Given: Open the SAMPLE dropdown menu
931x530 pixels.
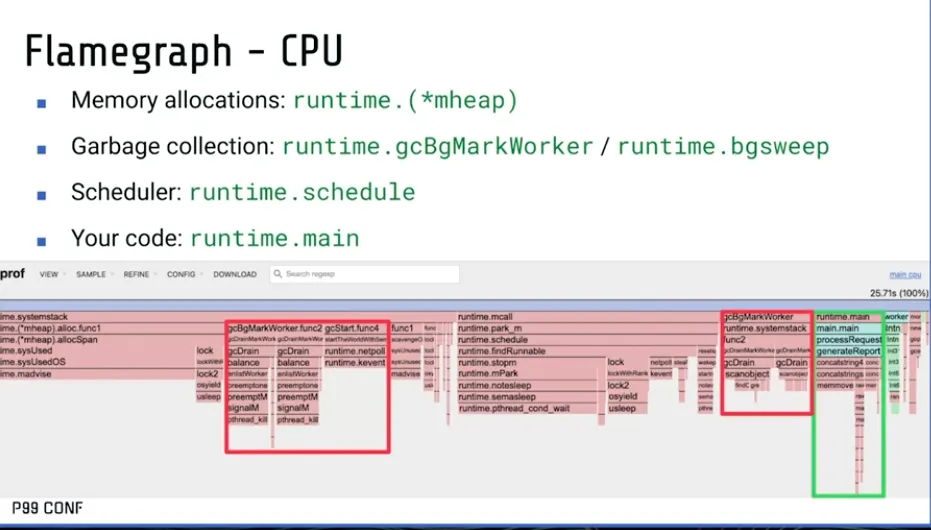Looking at the screenshot, I should pos(91,274).
